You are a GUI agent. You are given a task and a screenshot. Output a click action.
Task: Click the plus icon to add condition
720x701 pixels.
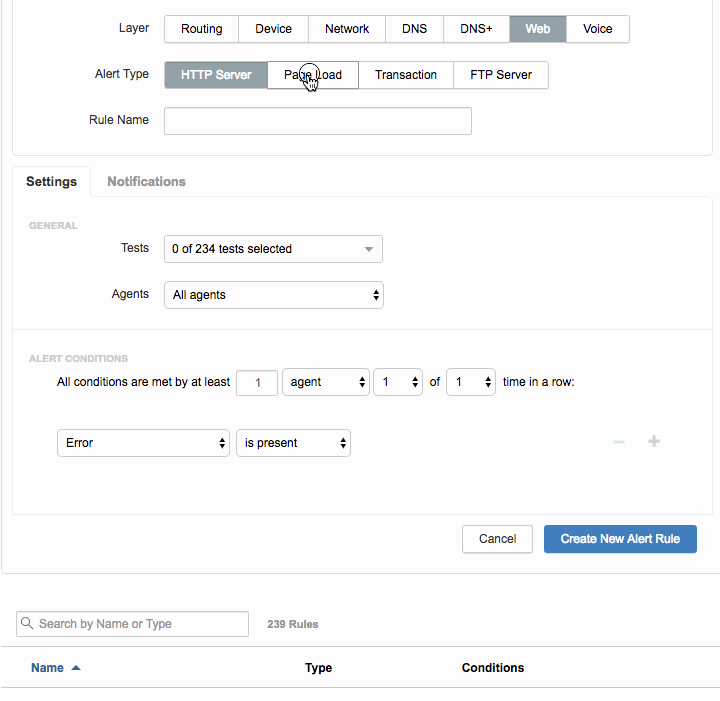pos(654,442)
